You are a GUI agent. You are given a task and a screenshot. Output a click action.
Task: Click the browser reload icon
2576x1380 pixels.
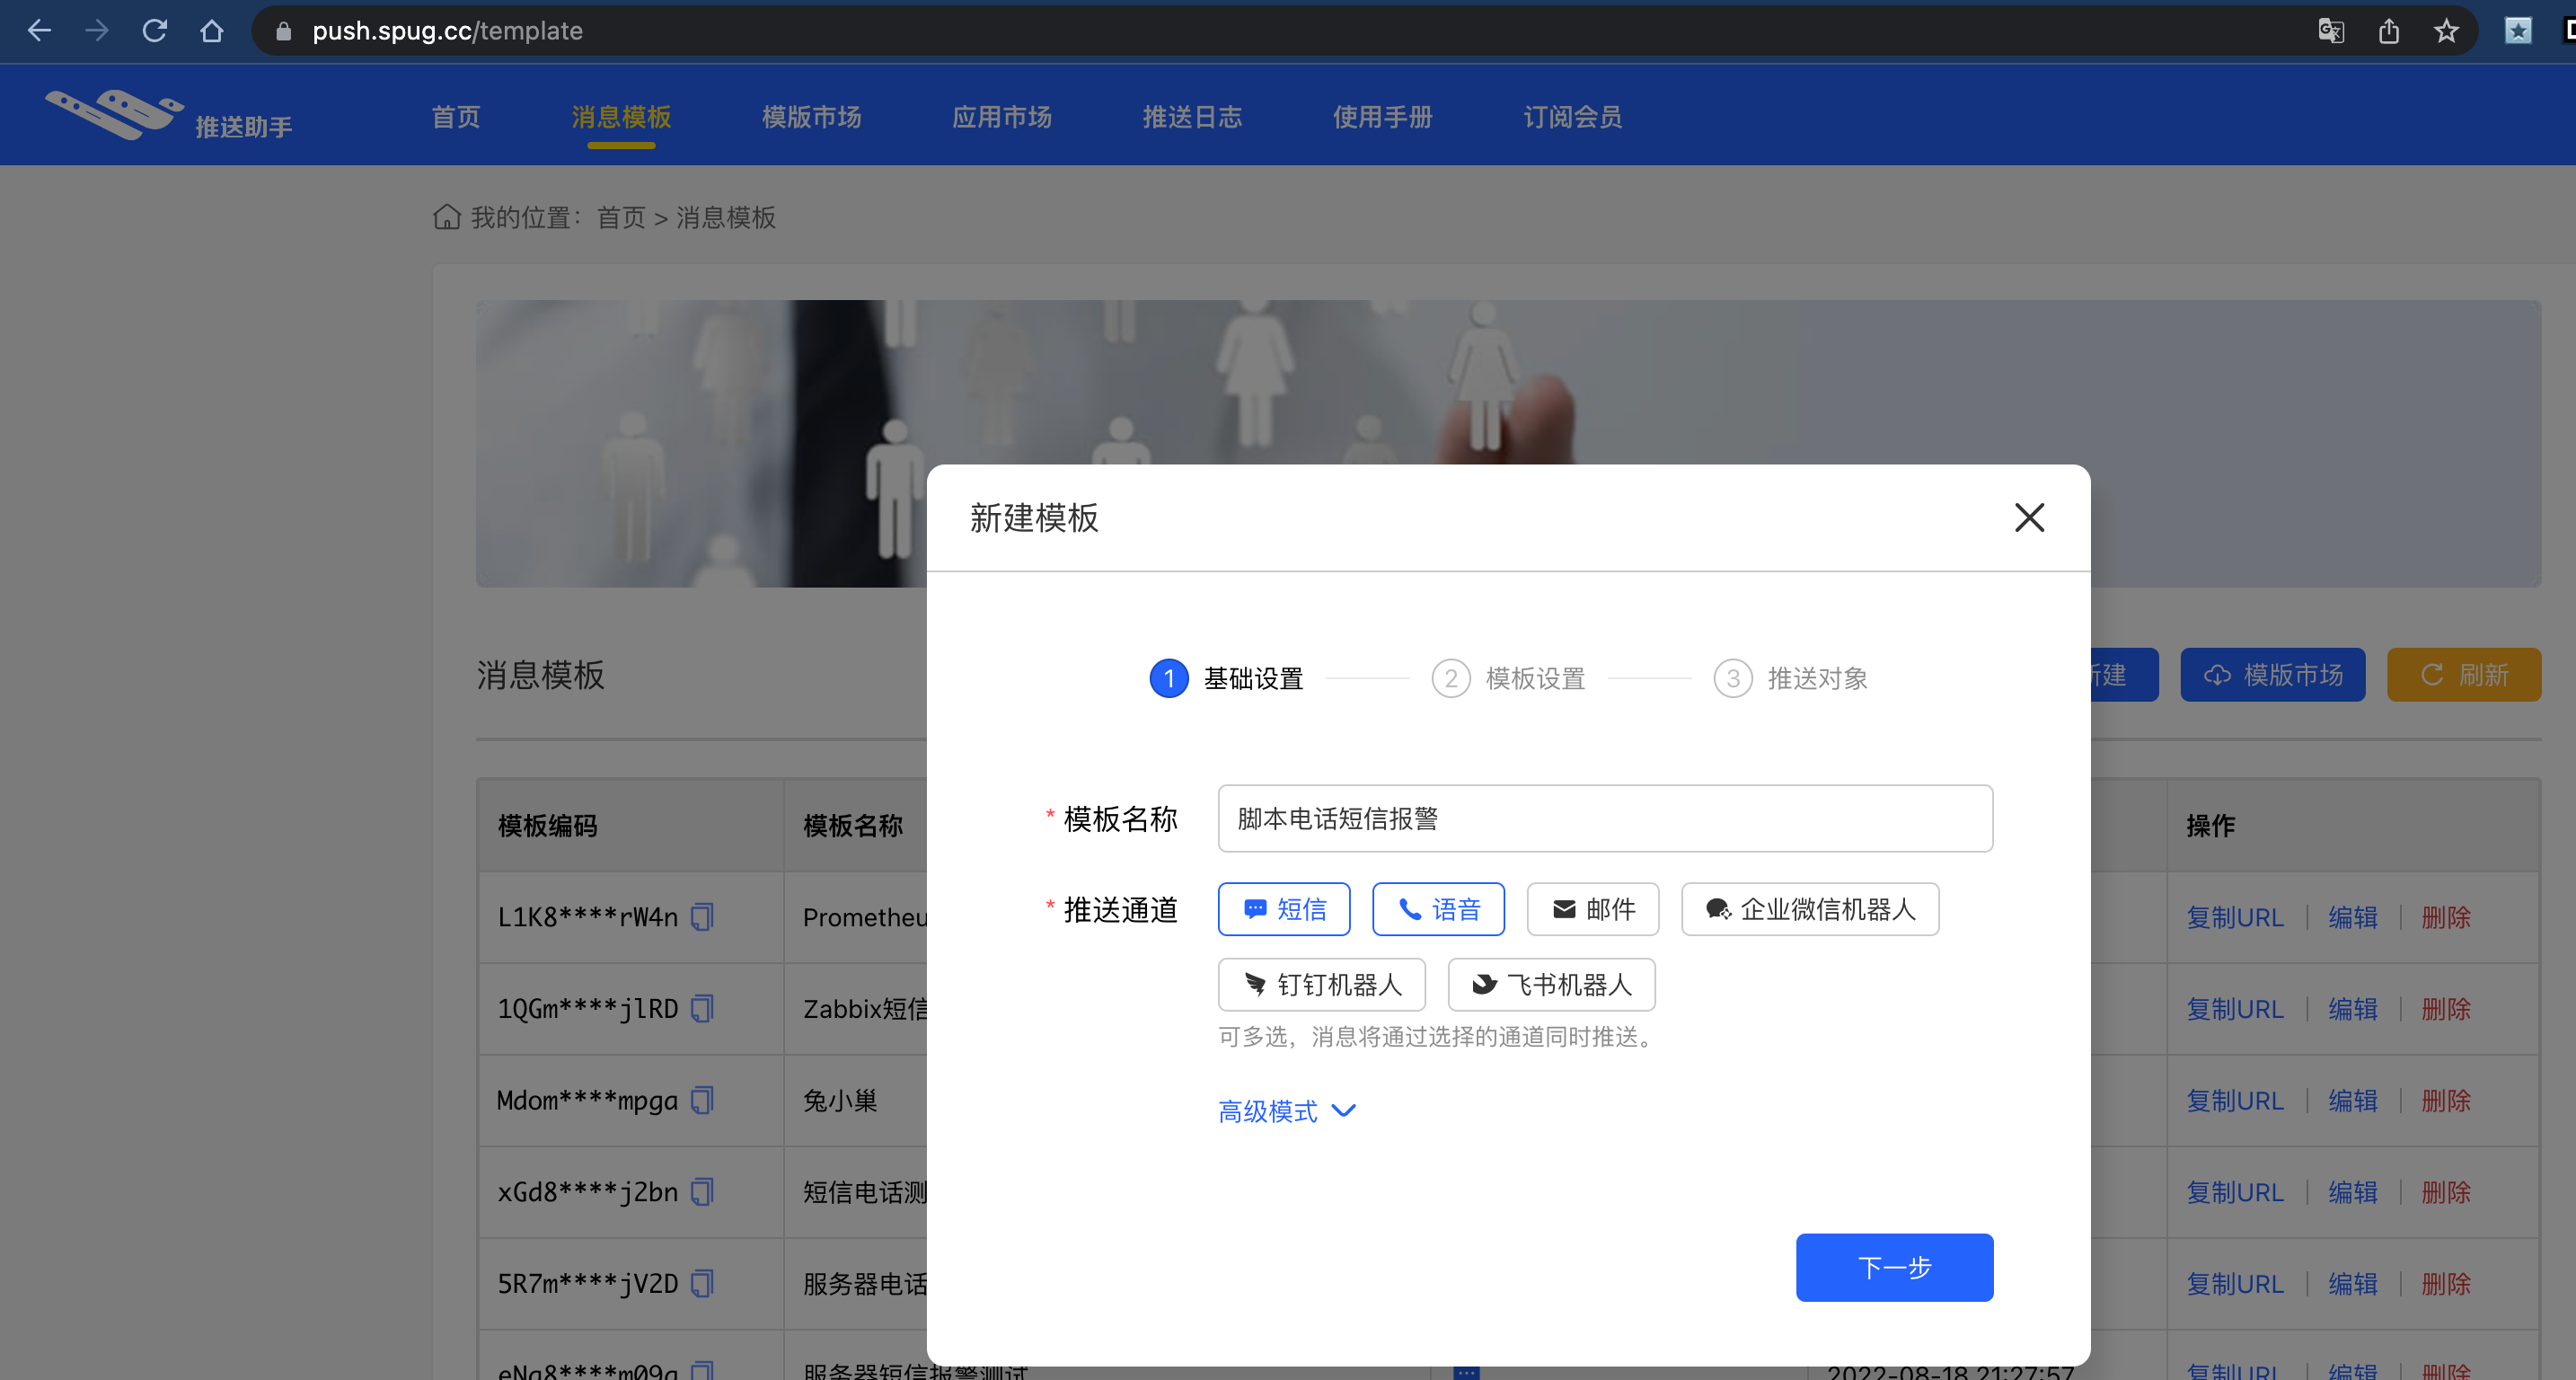(154, 31)
